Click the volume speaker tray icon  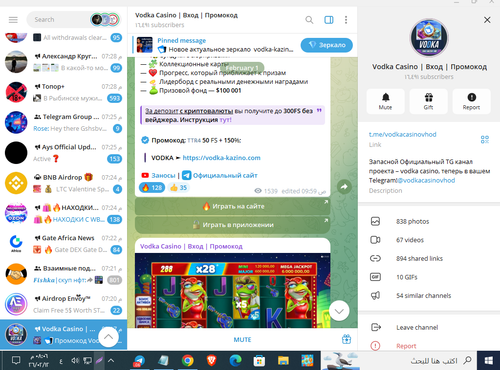(x=75, y=360)
